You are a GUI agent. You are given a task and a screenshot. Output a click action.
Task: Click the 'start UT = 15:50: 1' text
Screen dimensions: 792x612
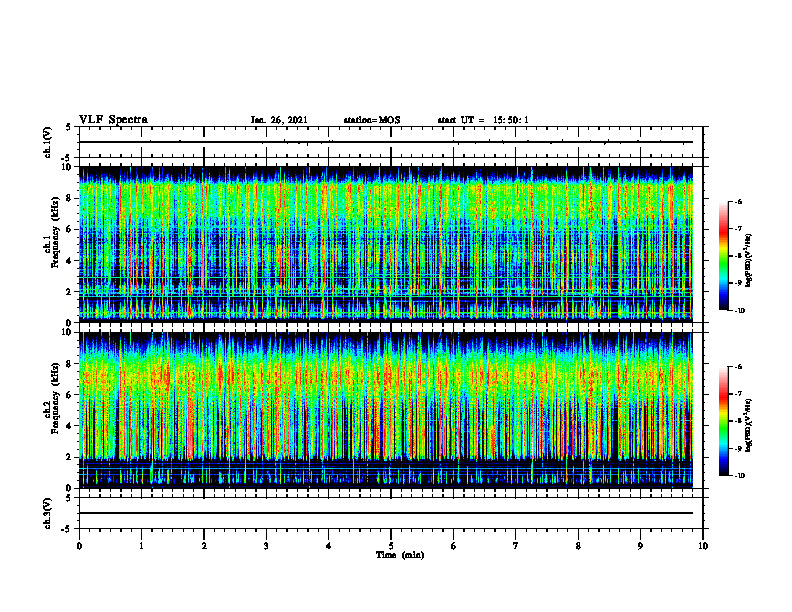[x=483, y=120]
